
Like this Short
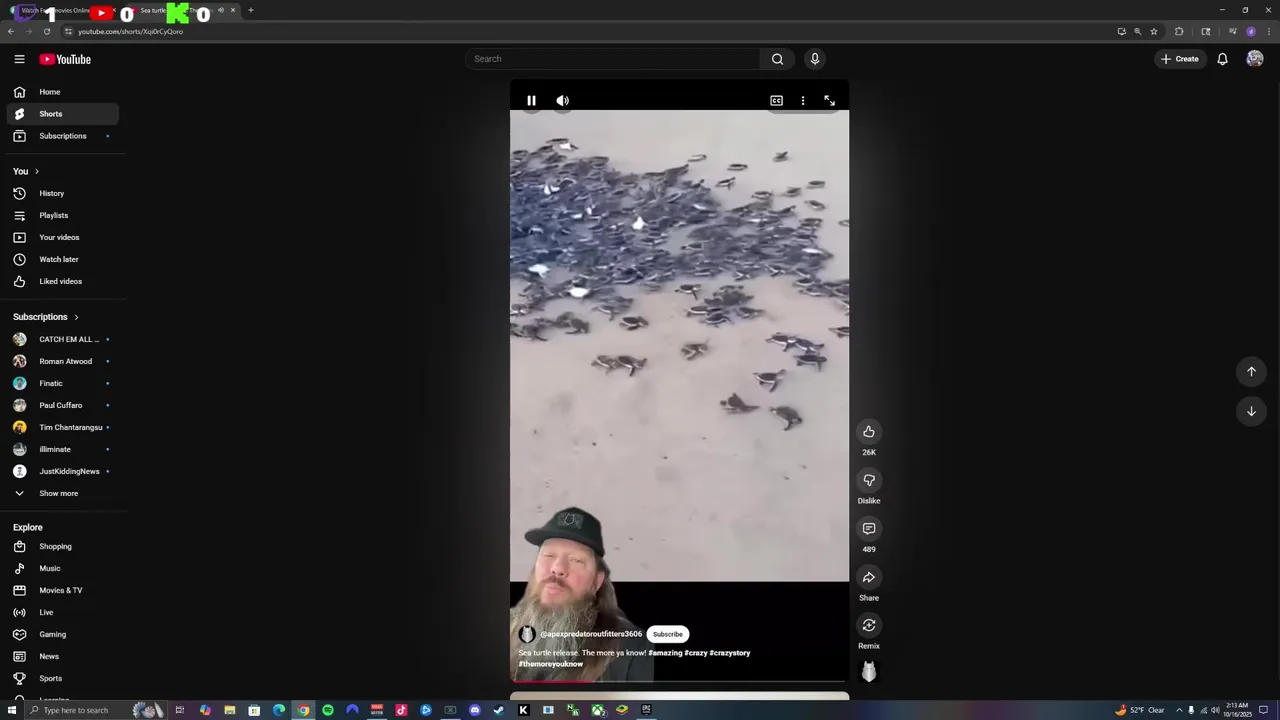pos(869,431)
